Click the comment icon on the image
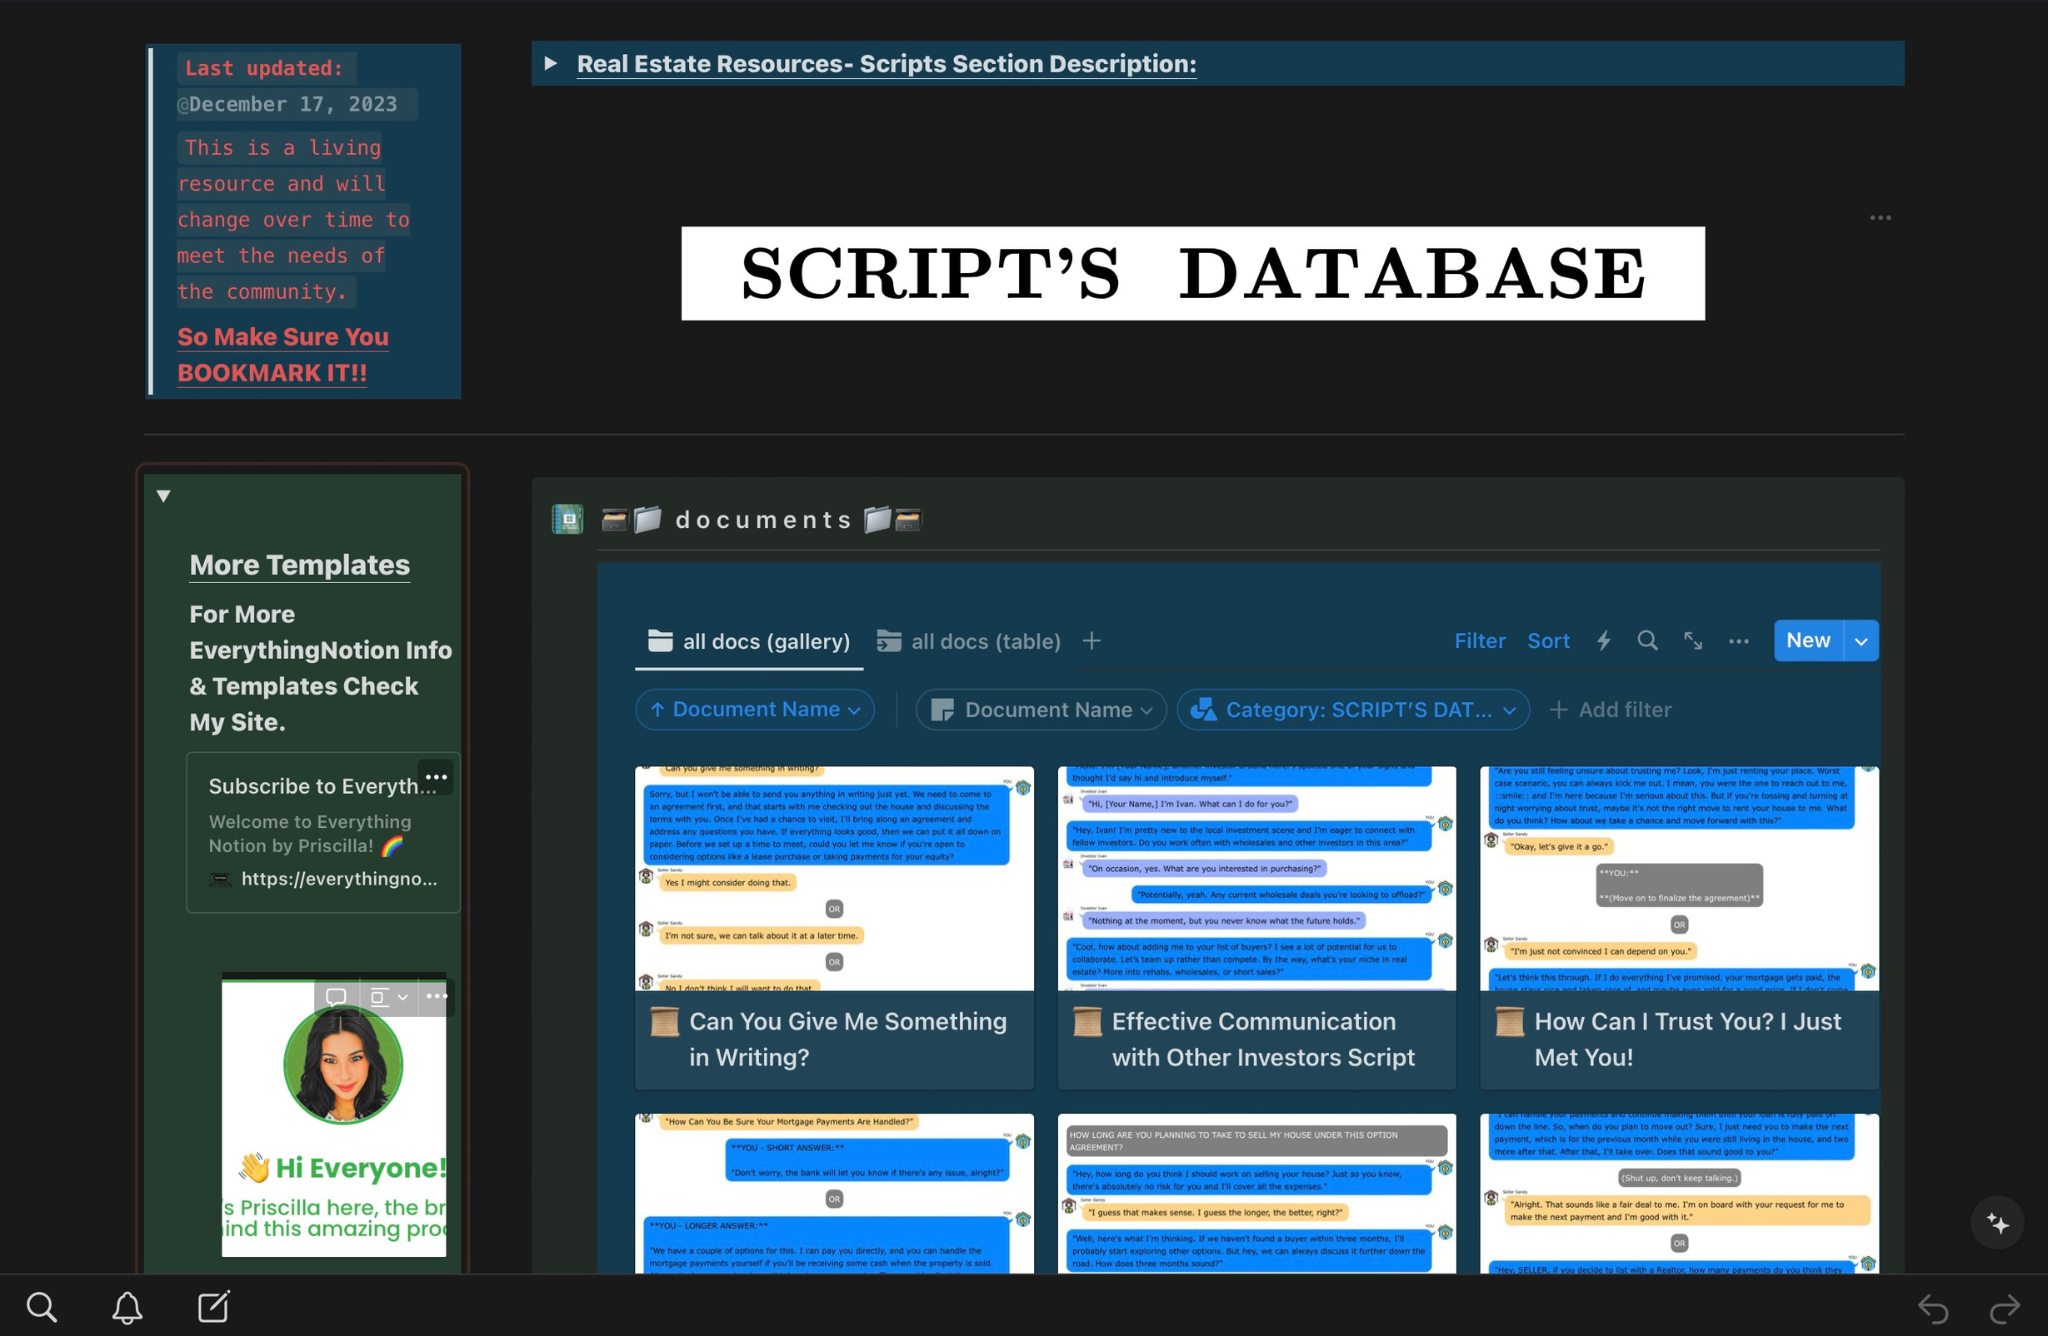 [x=336, y=997]
